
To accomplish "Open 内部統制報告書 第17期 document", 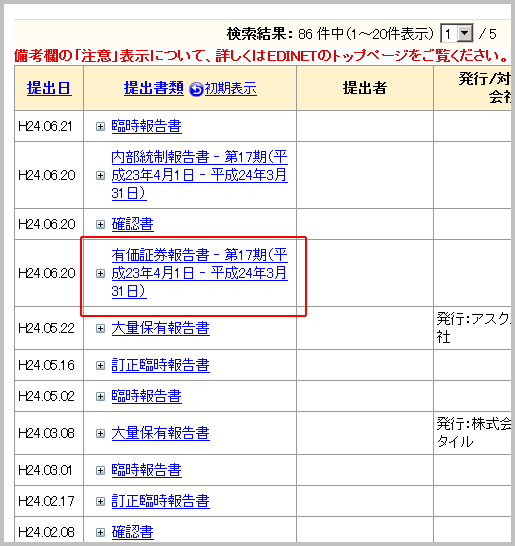I will coord(199,175).
